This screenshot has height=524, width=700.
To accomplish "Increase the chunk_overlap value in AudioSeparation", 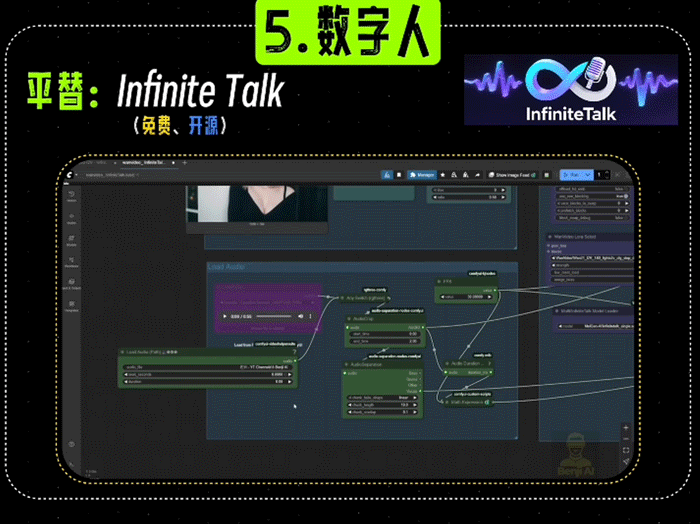I will coord(415,412).
